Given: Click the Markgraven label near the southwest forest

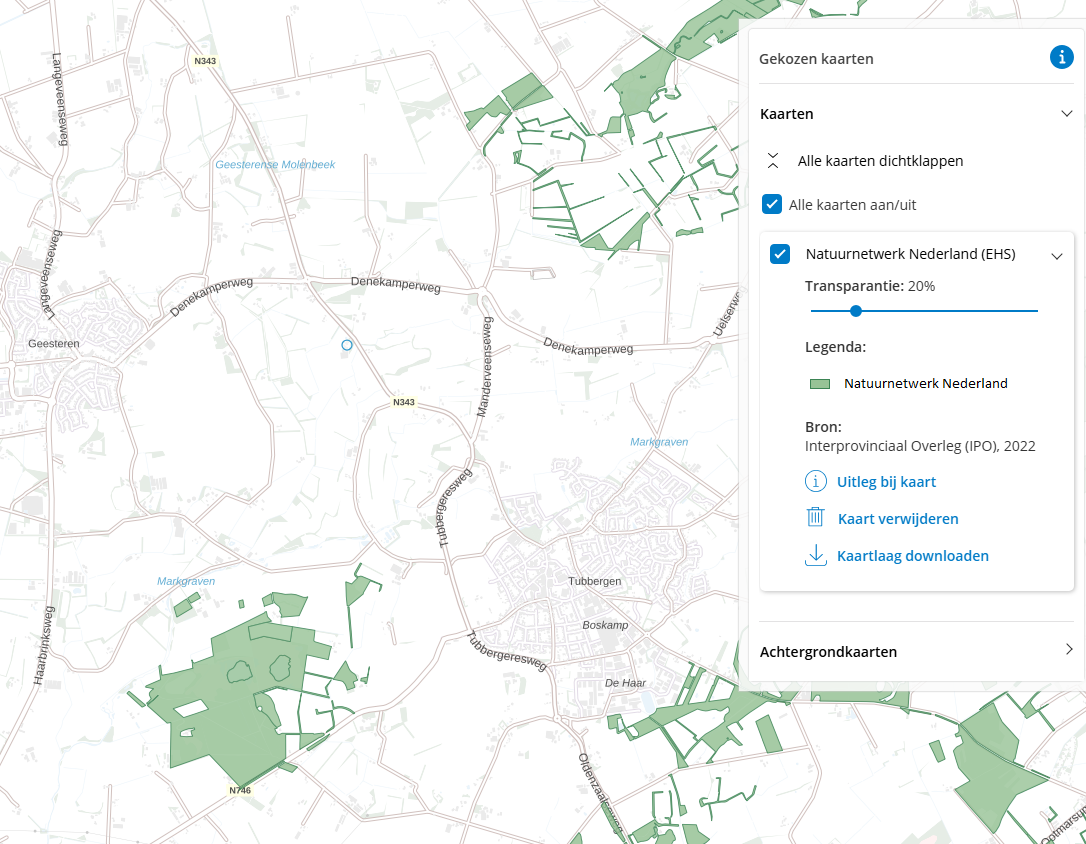Looking at the screenshot, I should pos(186,581).
